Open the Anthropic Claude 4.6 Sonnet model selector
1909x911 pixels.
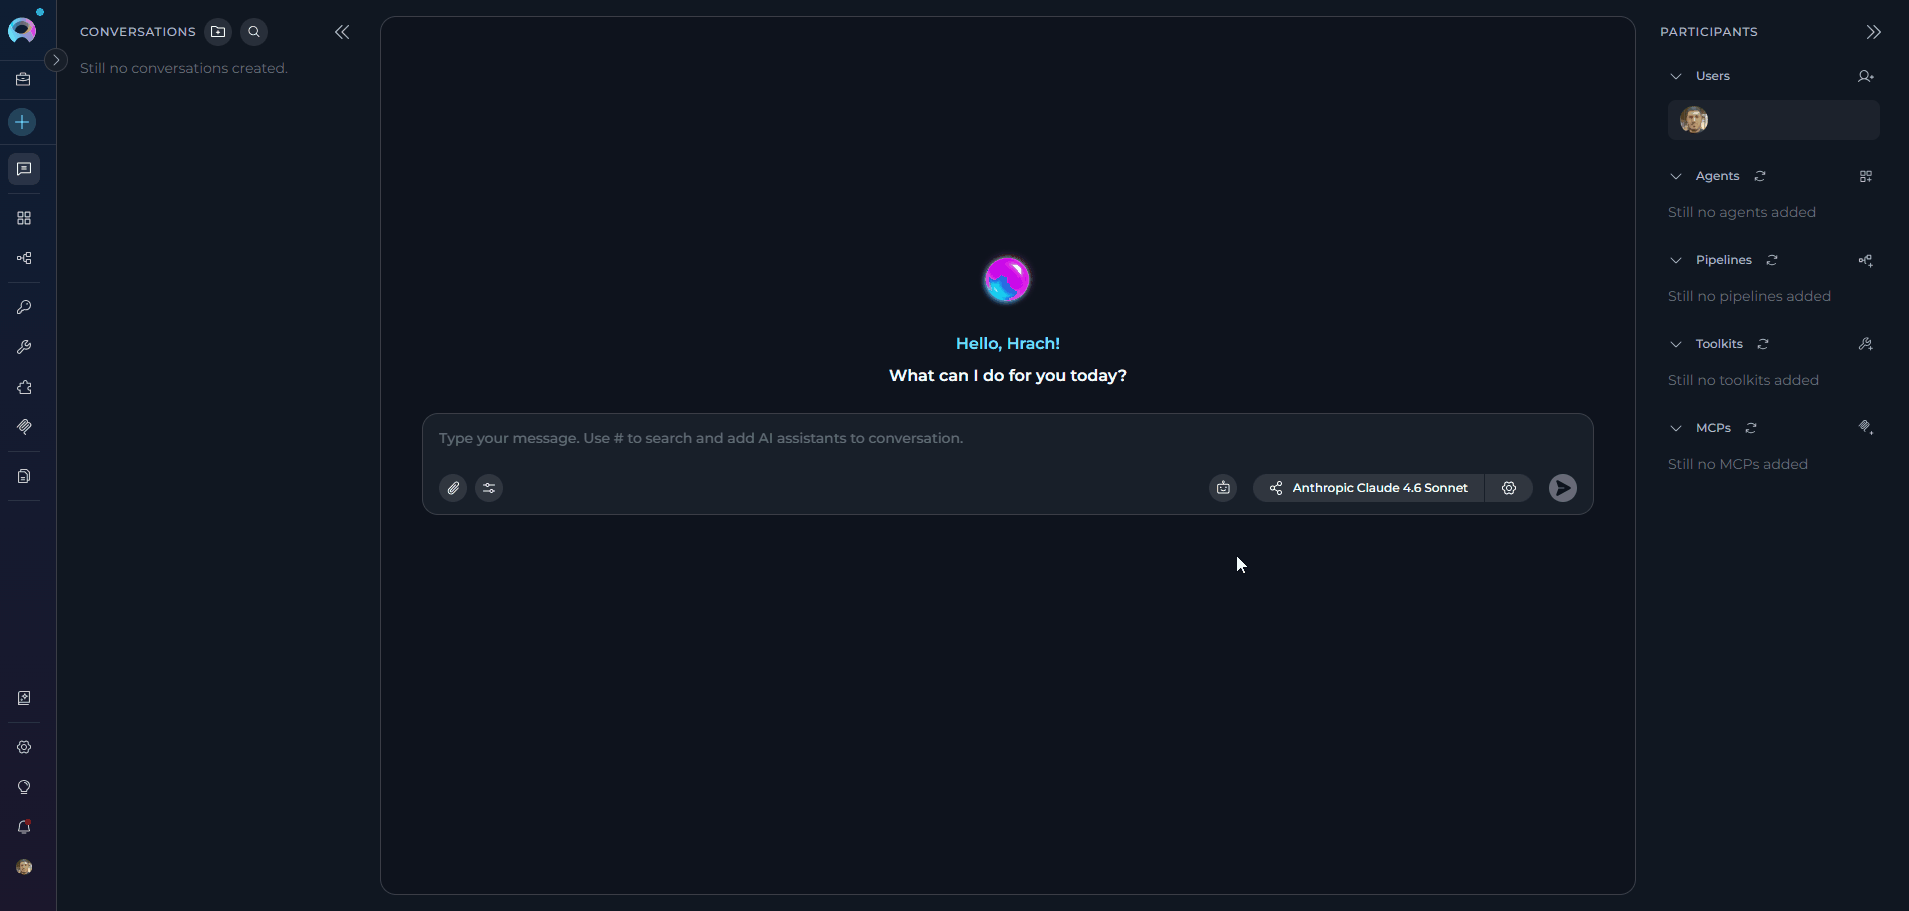point(1369,488)
